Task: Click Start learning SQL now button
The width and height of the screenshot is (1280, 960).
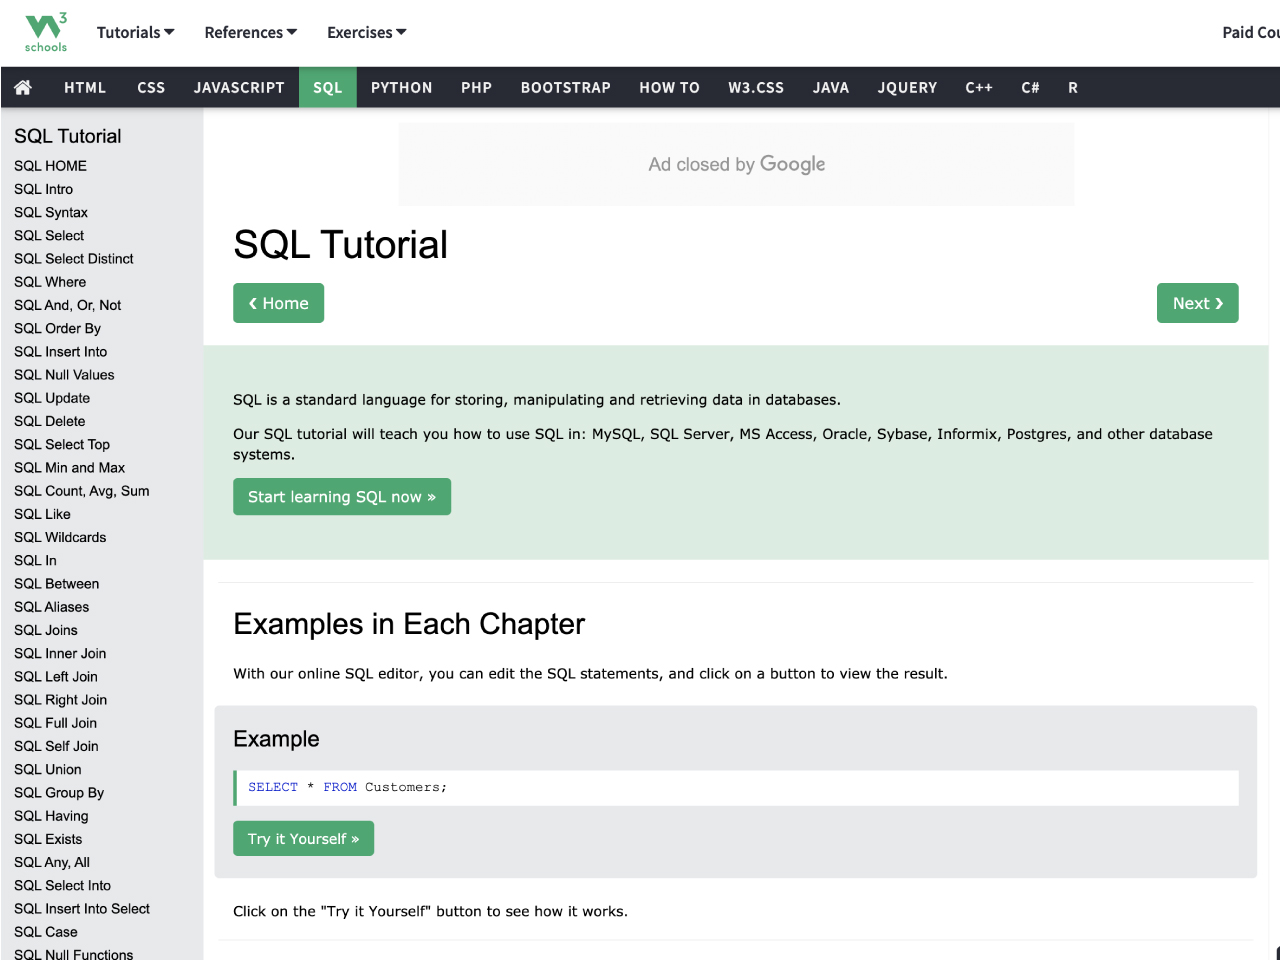Action: (x=342, y=497)
